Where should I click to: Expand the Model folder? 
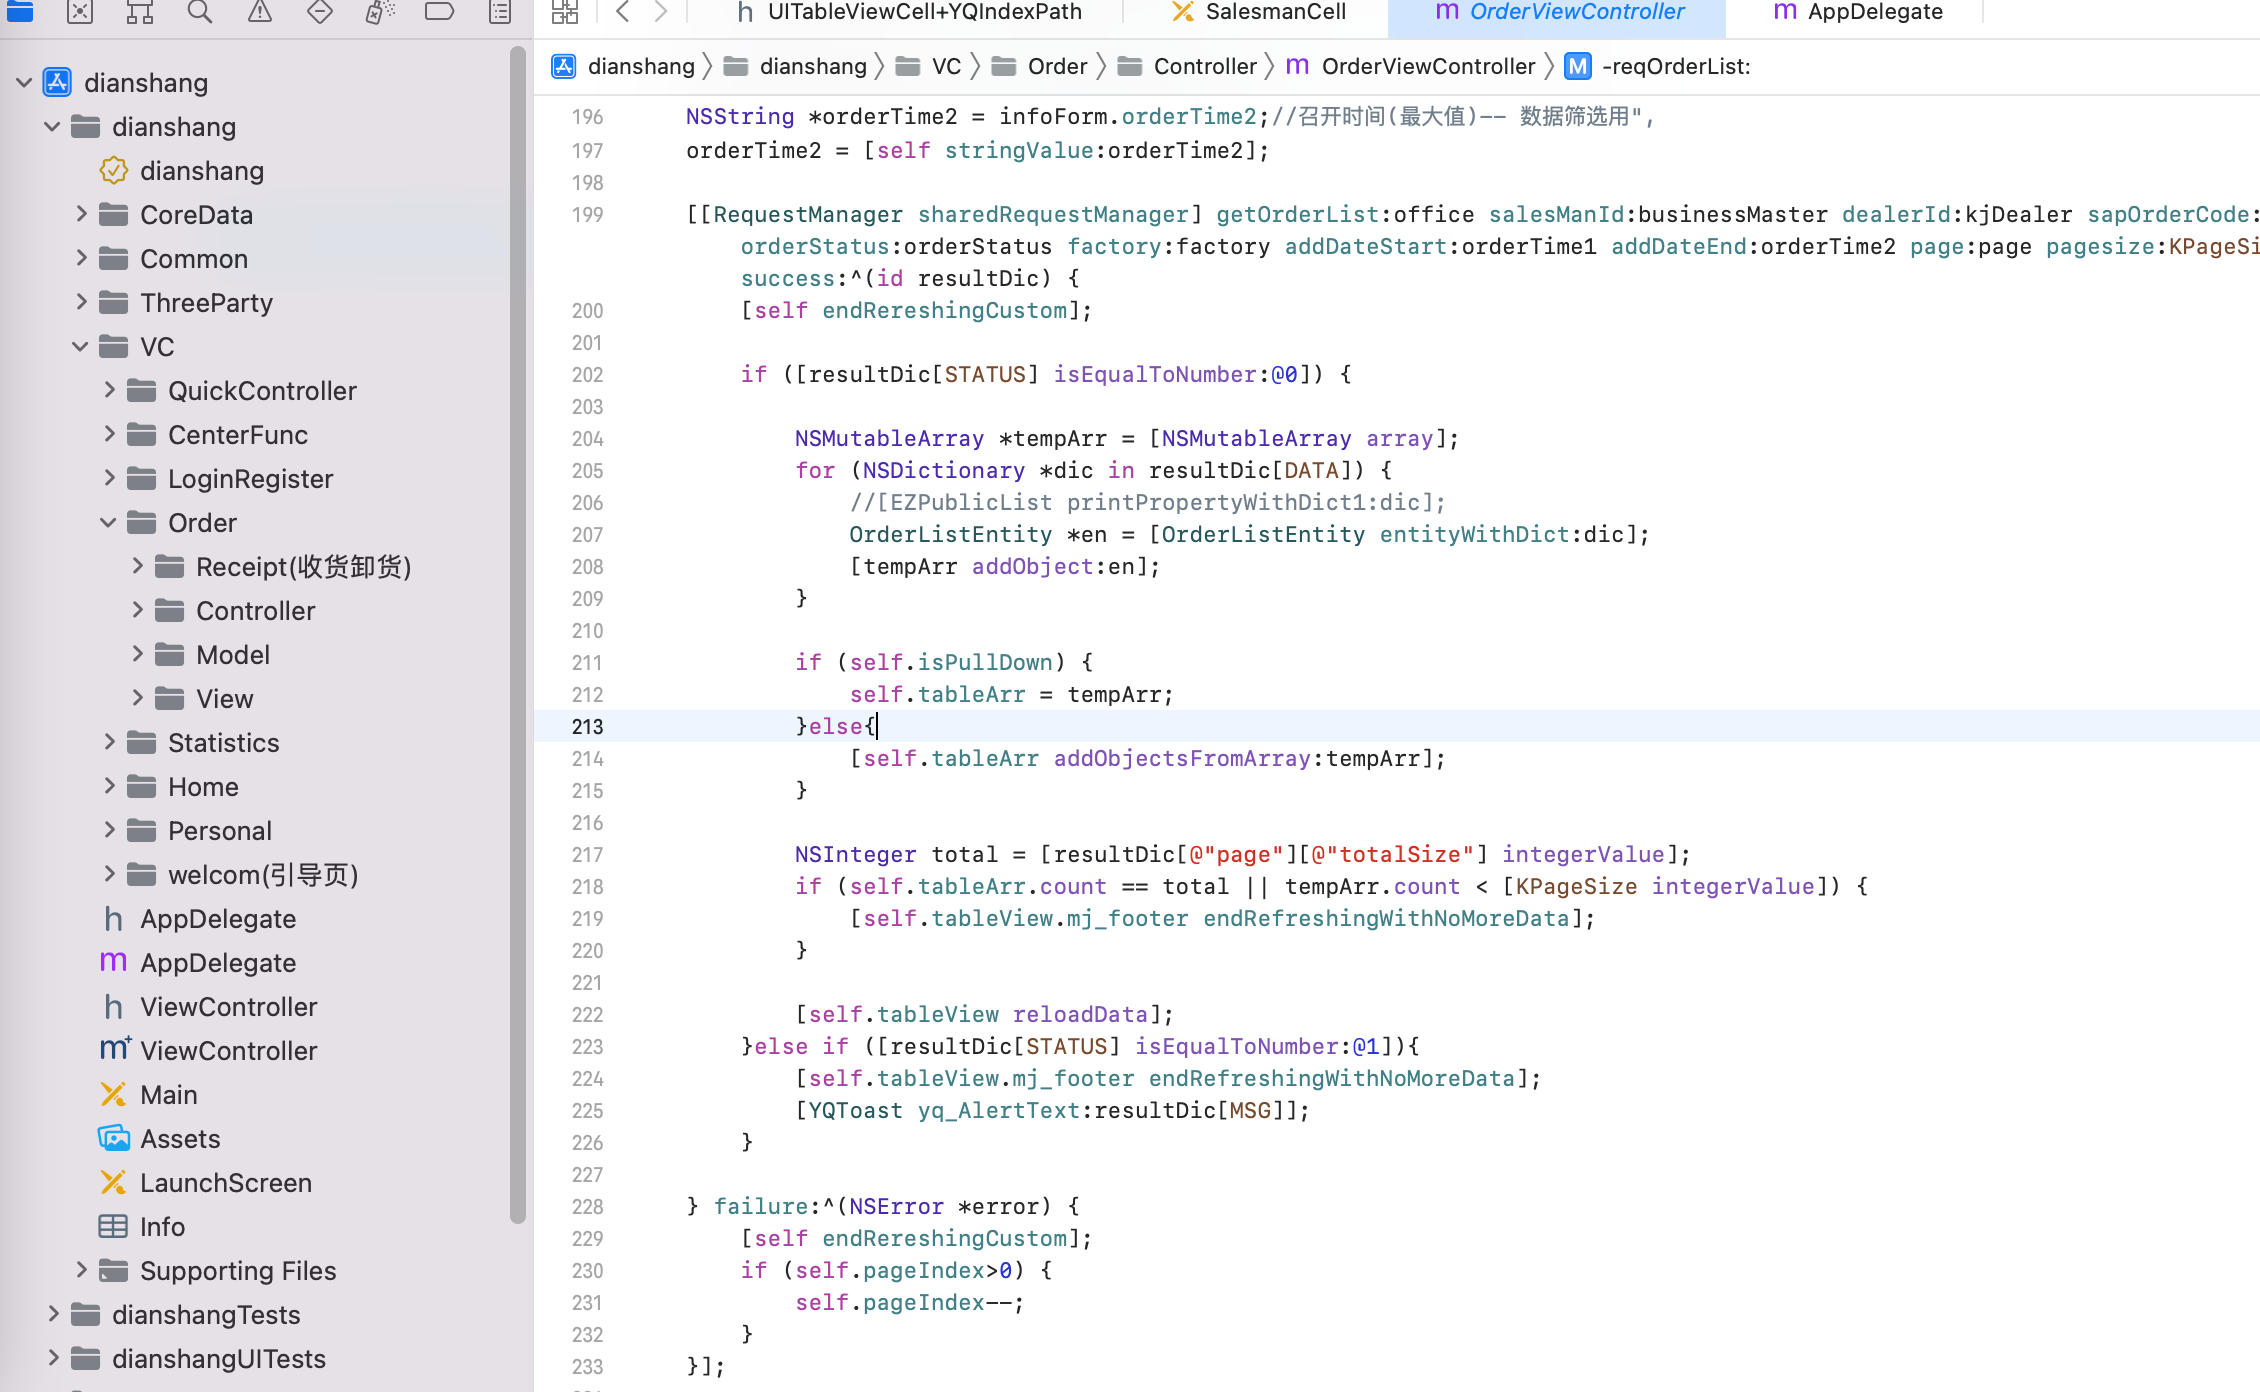(137, 655)
